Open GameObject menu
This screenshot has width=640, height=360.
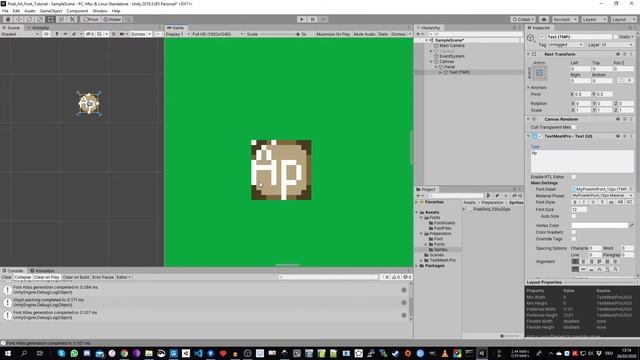click(x=51, y=11)
